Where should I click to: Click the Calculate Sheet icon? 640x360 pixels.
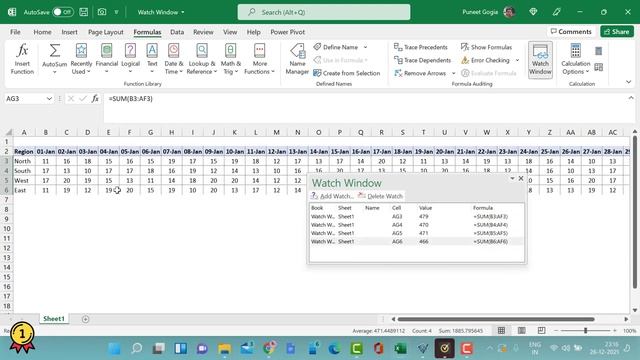598,67
